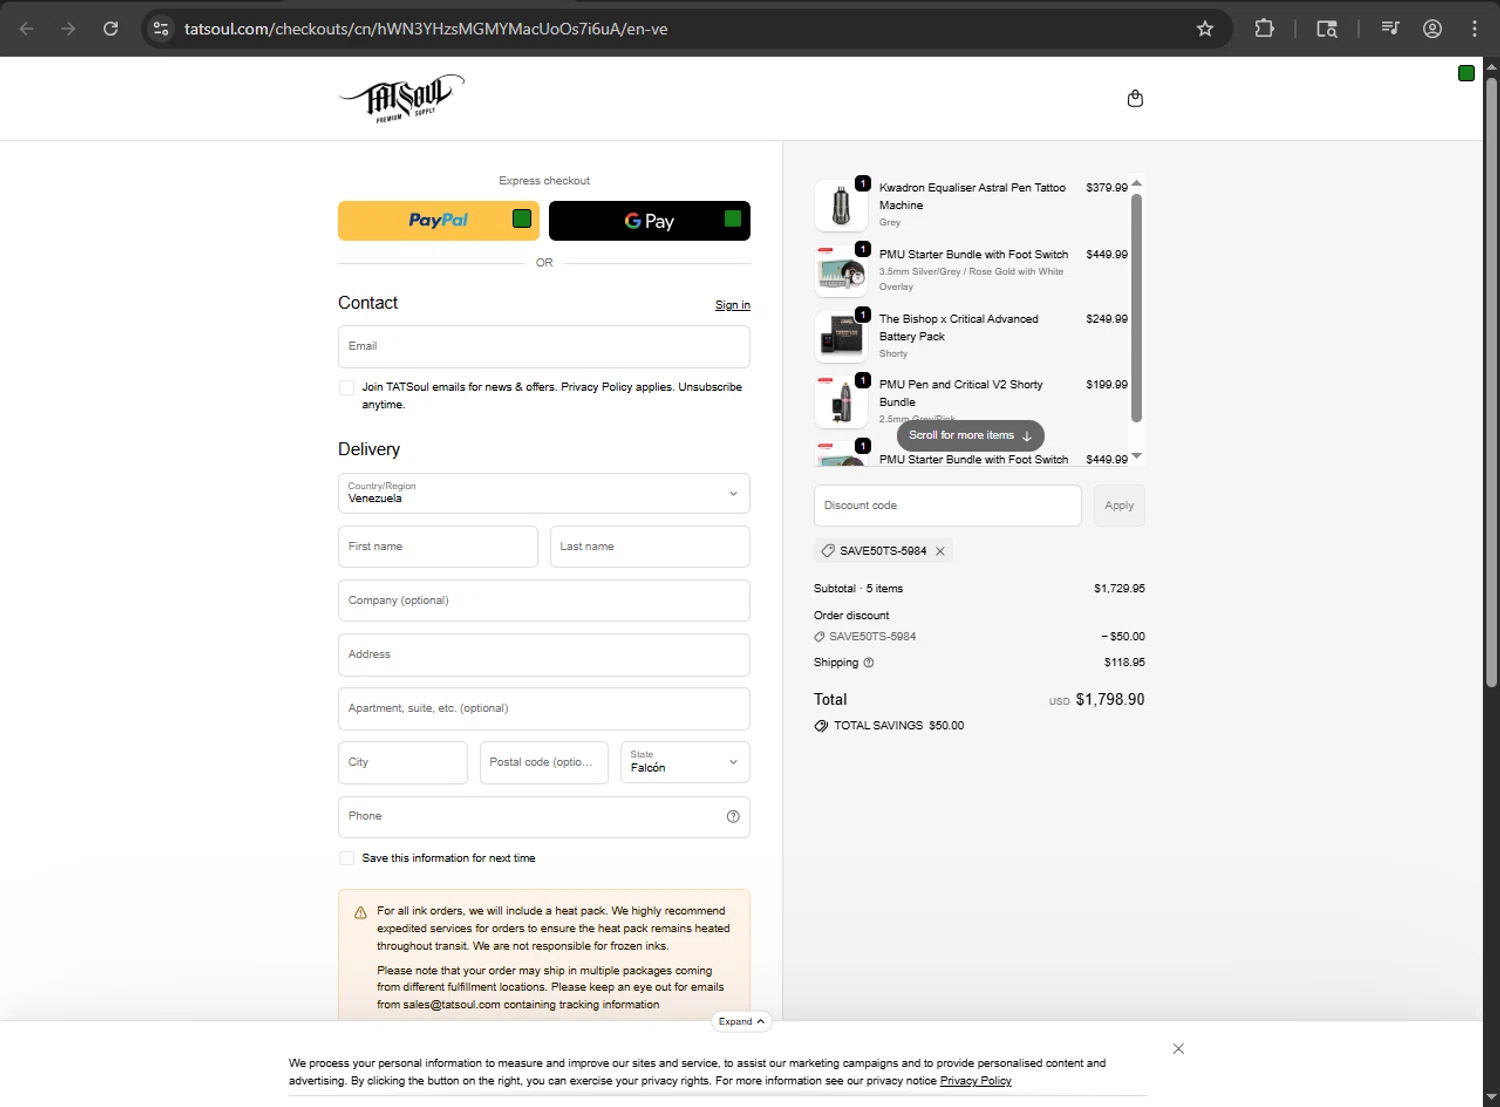Viewport: 1500px width, 1107px height.
Task: Click the $379.99 Kwadron price
Action: point(1106,188)
